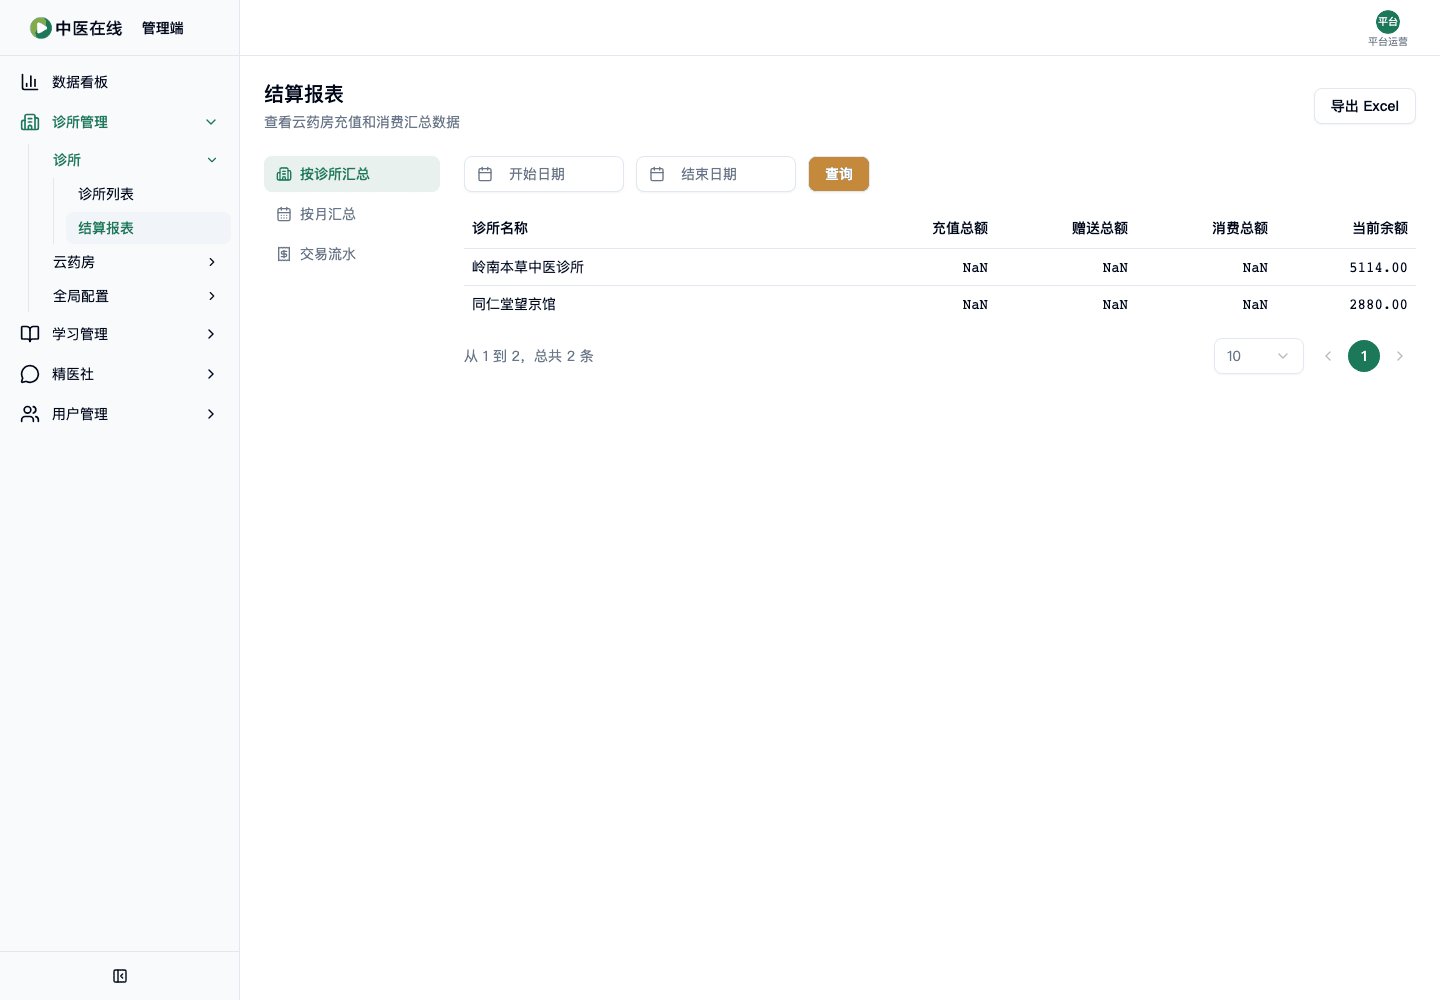Image resolution: width=1440 pixels, height=1000 pixels.
Task: Click the 精医社 chat bubble icon
Action: click(x=30, y=374)
